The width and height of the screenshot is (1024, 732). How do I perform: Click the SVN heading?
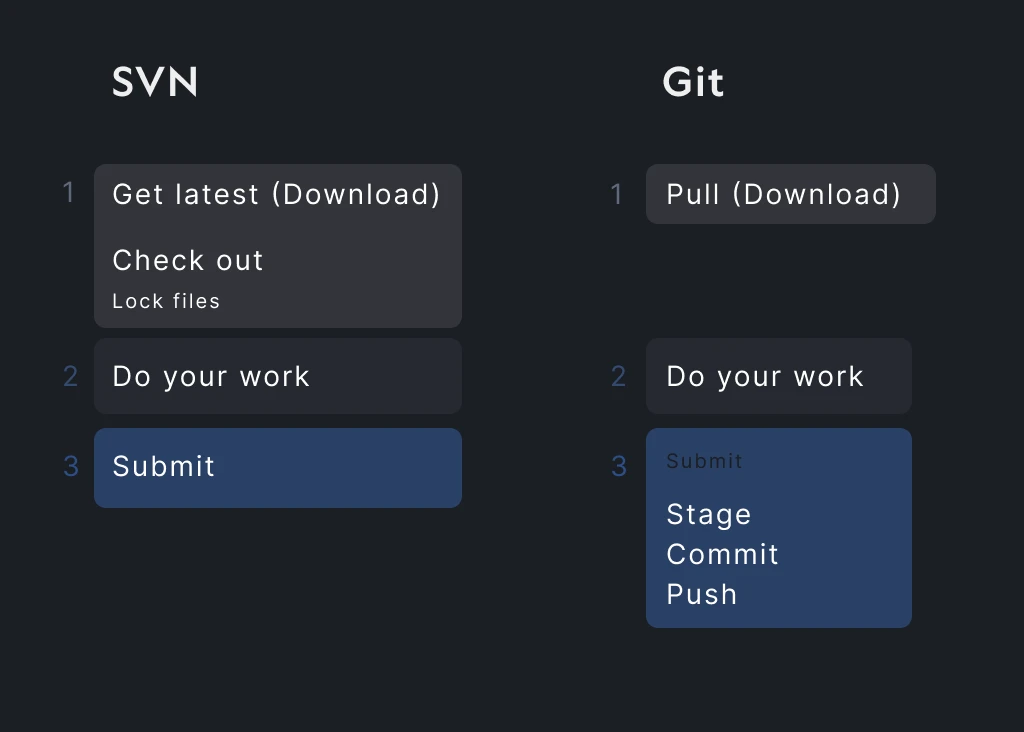(155, 82)
